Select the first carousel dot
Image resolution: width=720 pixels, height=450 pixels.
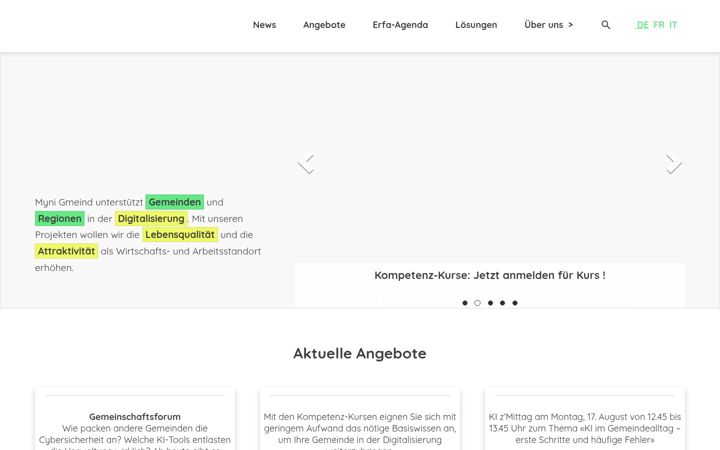coord(465,303)
